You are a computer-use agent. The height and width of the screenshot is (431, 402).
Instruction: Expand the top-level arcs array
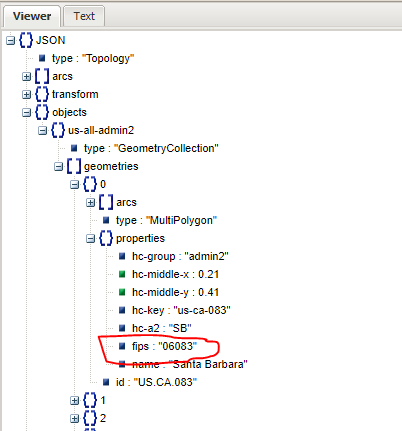point(27,77)
